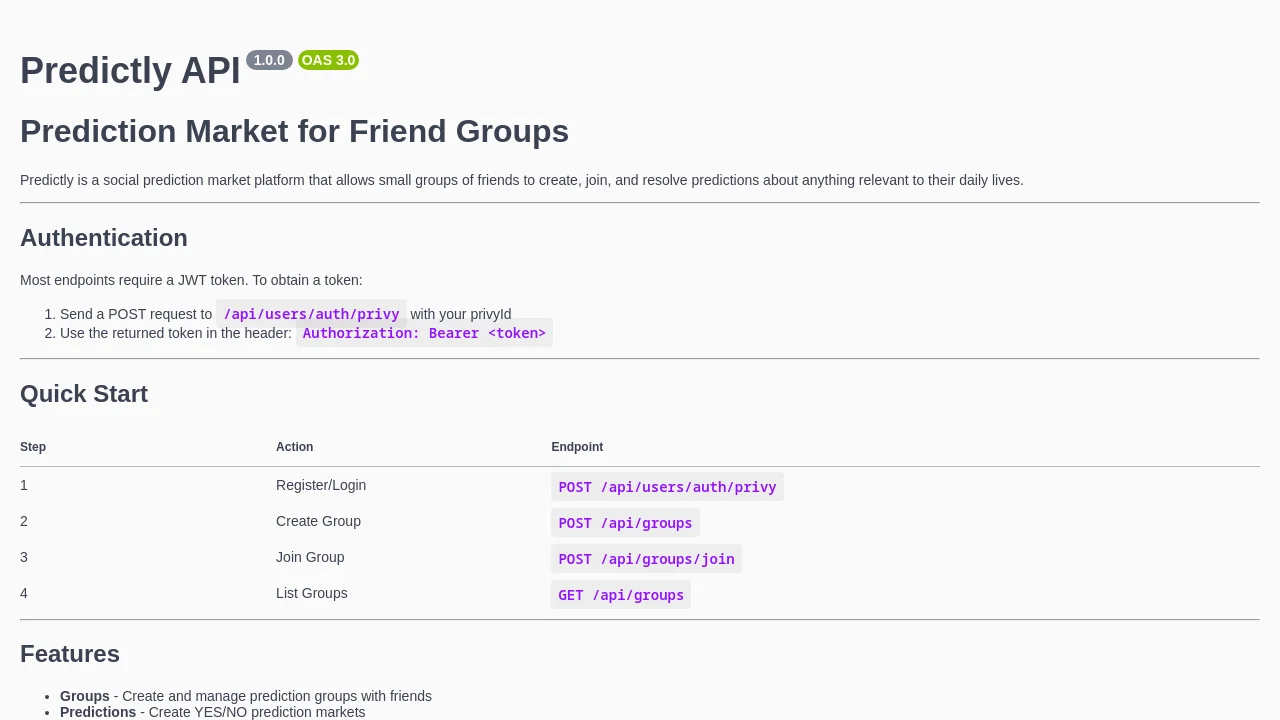Screen dimensions: 1280x720
Task: Click POST /api/users/auth/privy in the table
Action: (667, 487)
